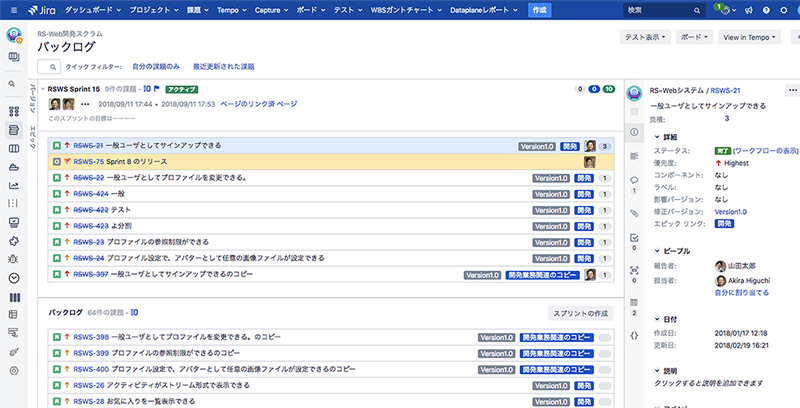Toggle the 自分の課題のみ quick filter
The width and height of the screenshot is (800, 408).
156,66
